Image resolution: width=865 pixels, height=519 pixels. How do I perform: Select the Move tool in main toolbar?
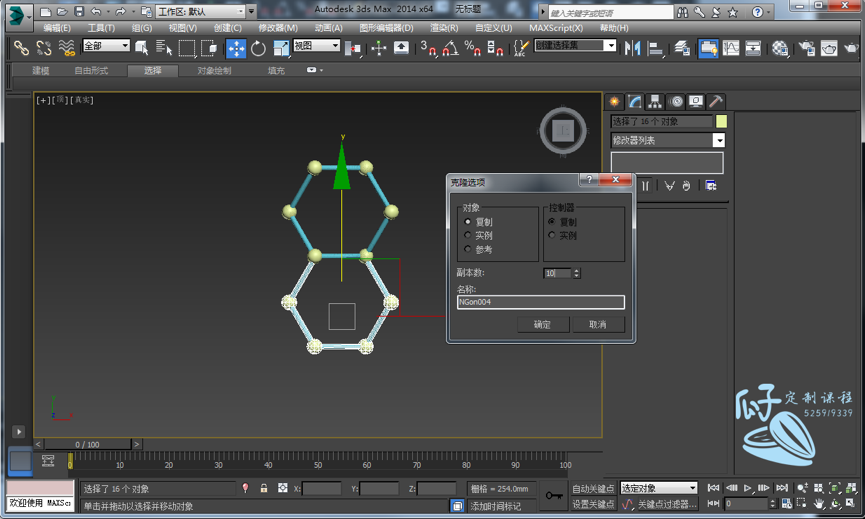tap(236, 48)
